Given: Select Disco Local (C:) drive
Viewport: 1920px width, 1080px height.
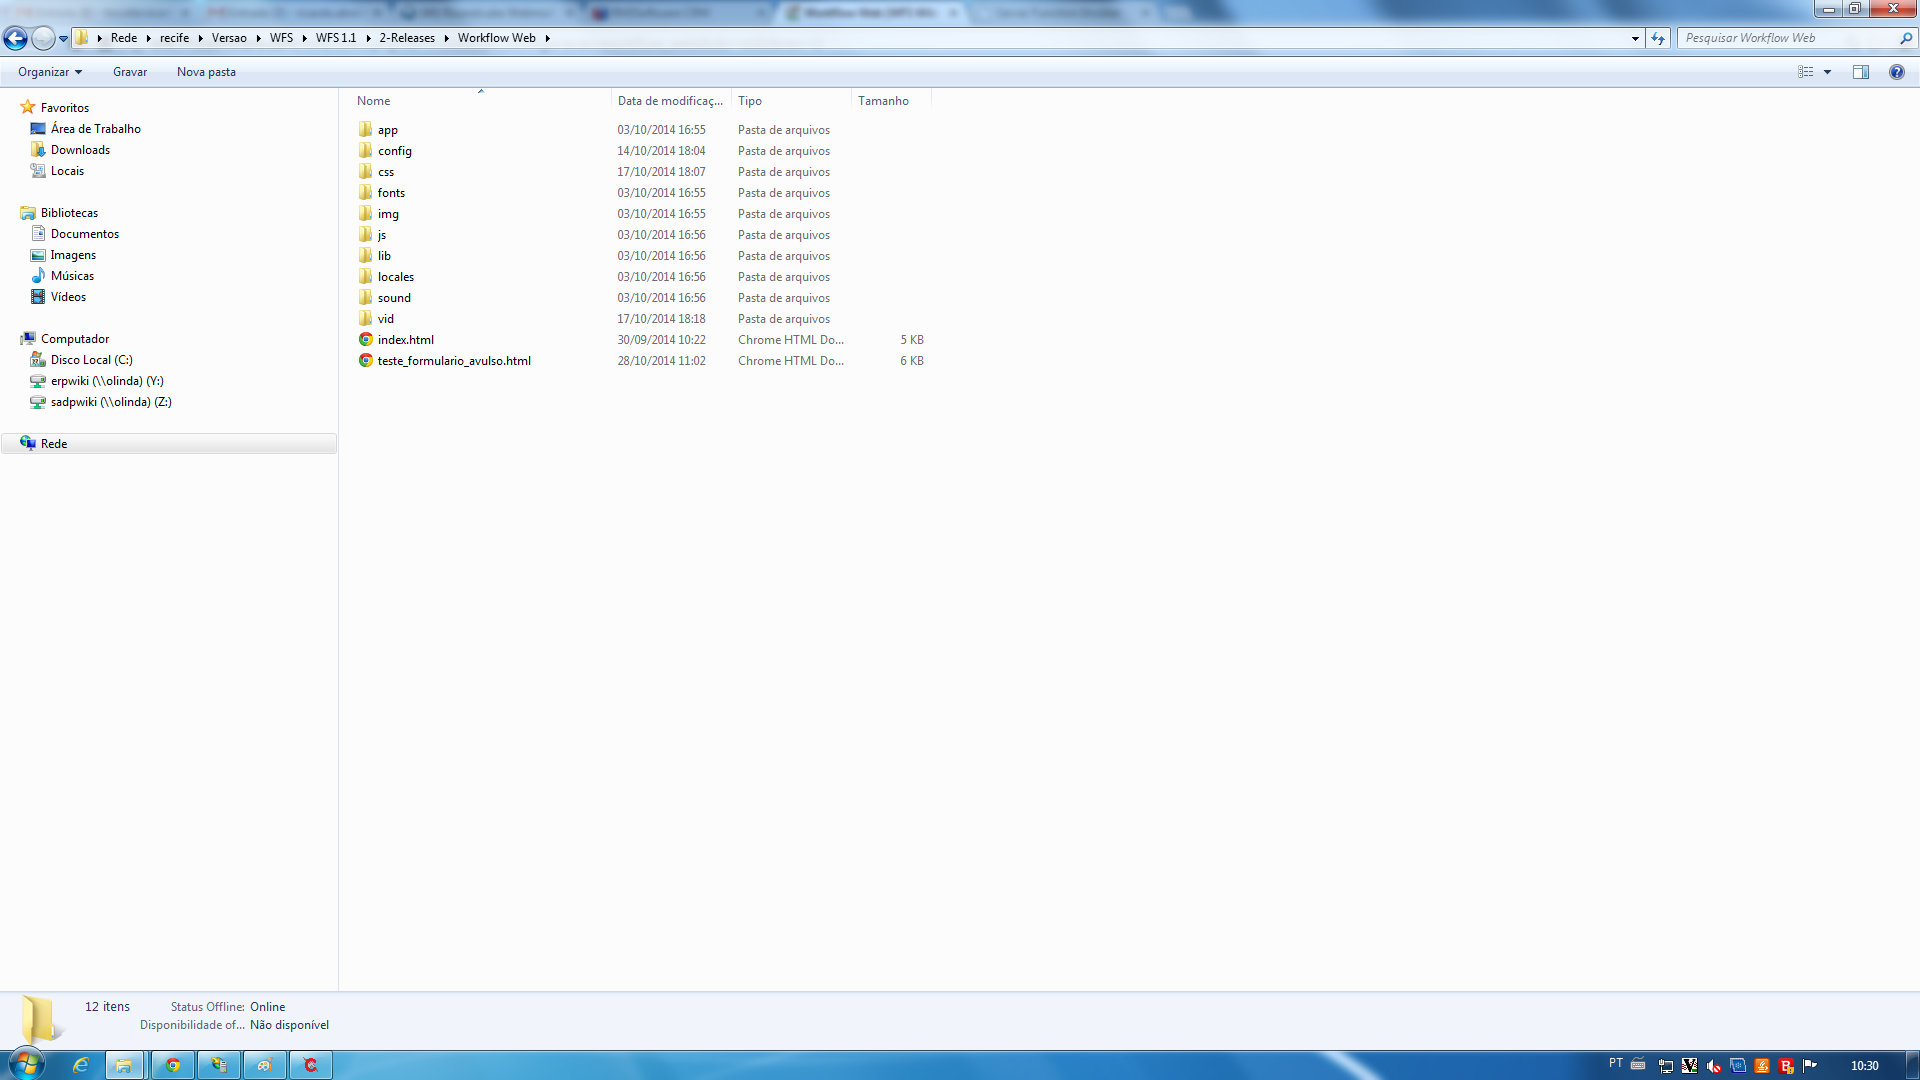Looking at the screenshot, I should click(x=91, y=360).
